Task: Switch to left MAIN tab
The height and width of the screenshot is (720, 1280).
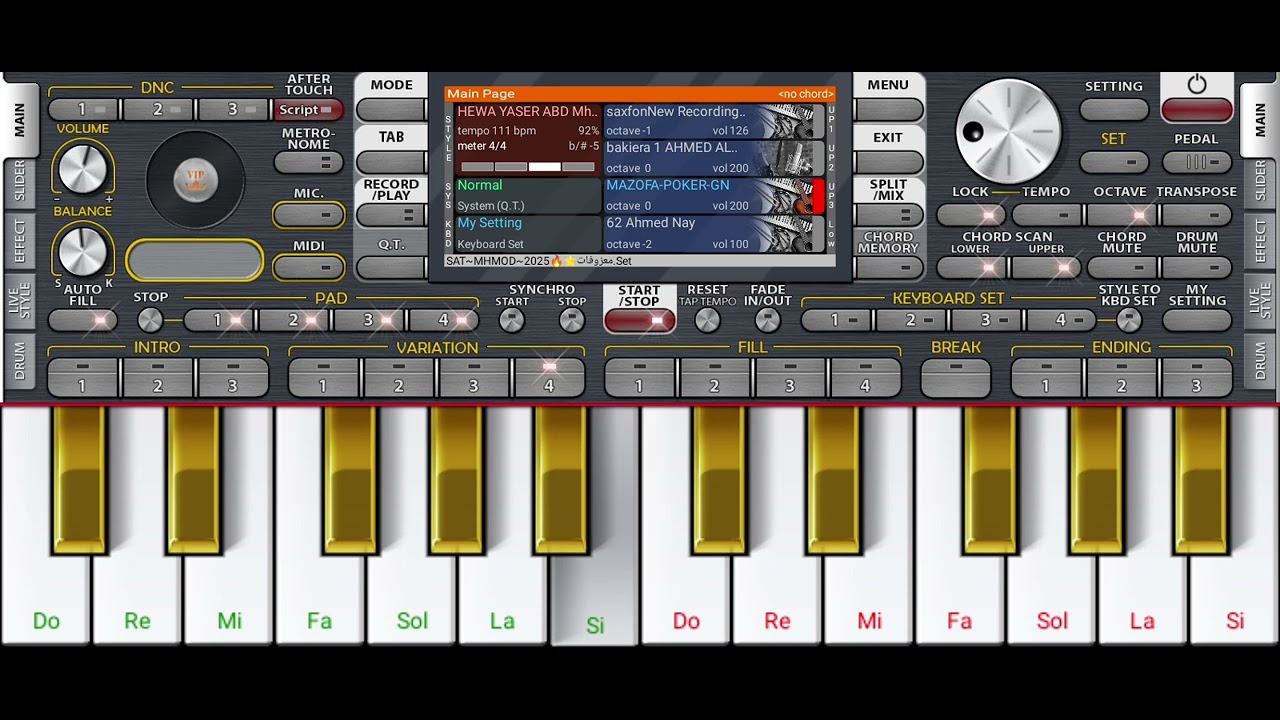Action: click(x=20, y=120)
